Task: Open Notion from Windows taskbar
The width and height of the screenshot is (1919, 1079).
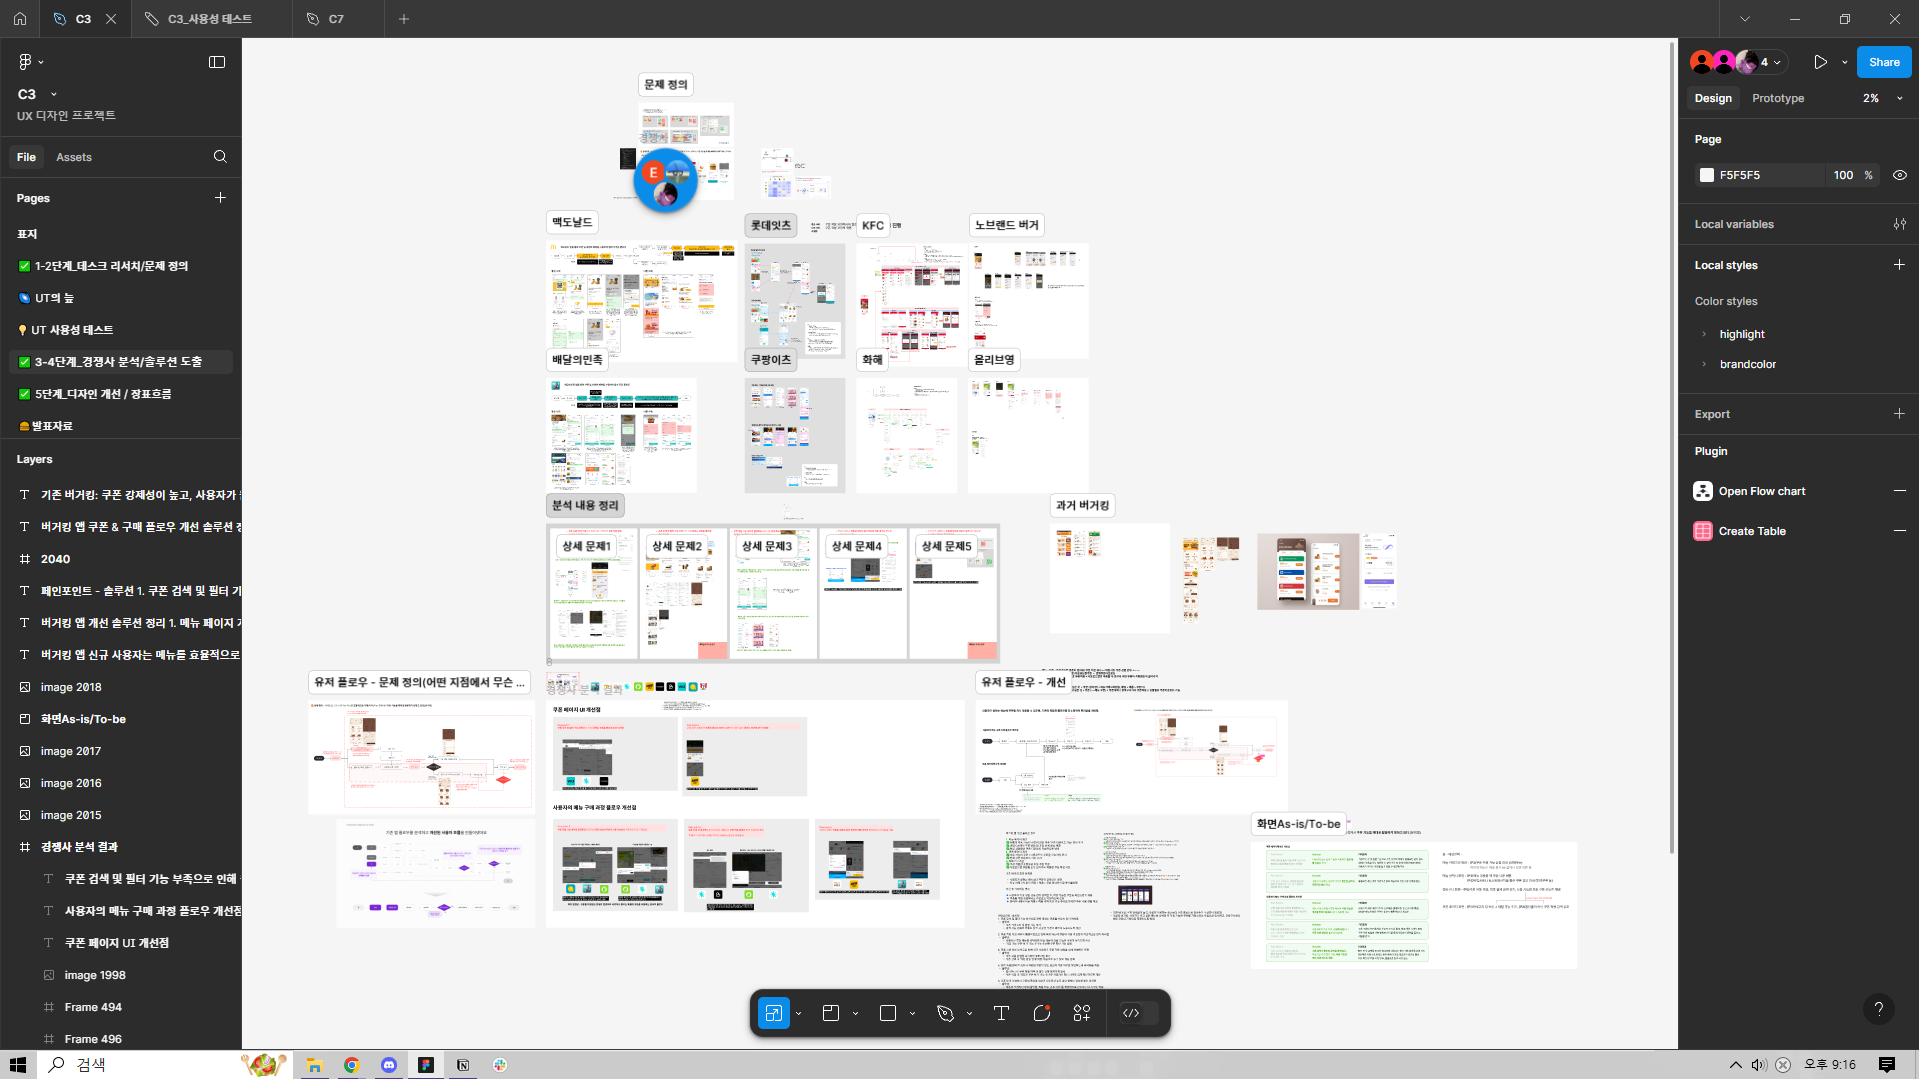Action: [462, 1065]
